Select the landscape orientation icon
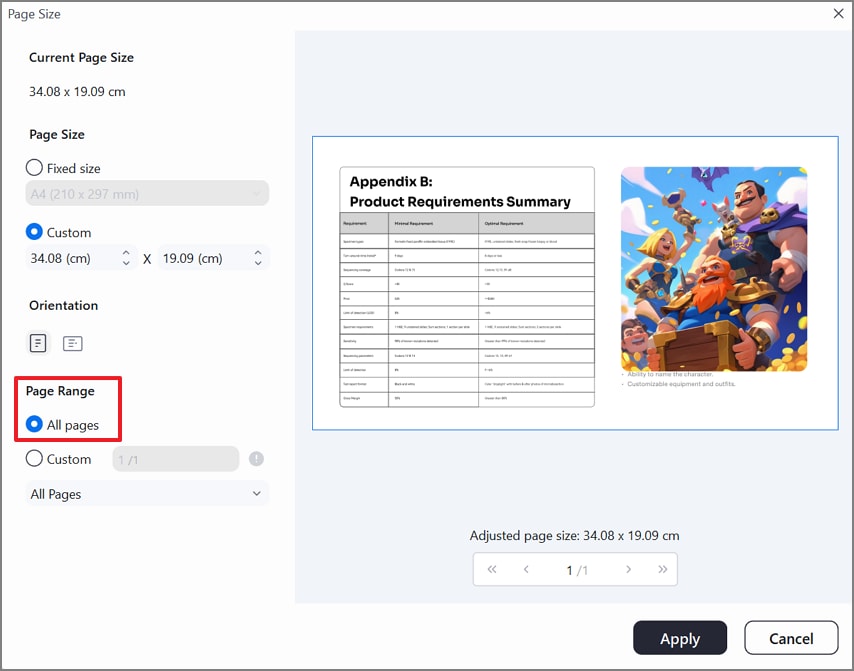The height and width of the screenshot is (671, 854). (x=72, y=342)
